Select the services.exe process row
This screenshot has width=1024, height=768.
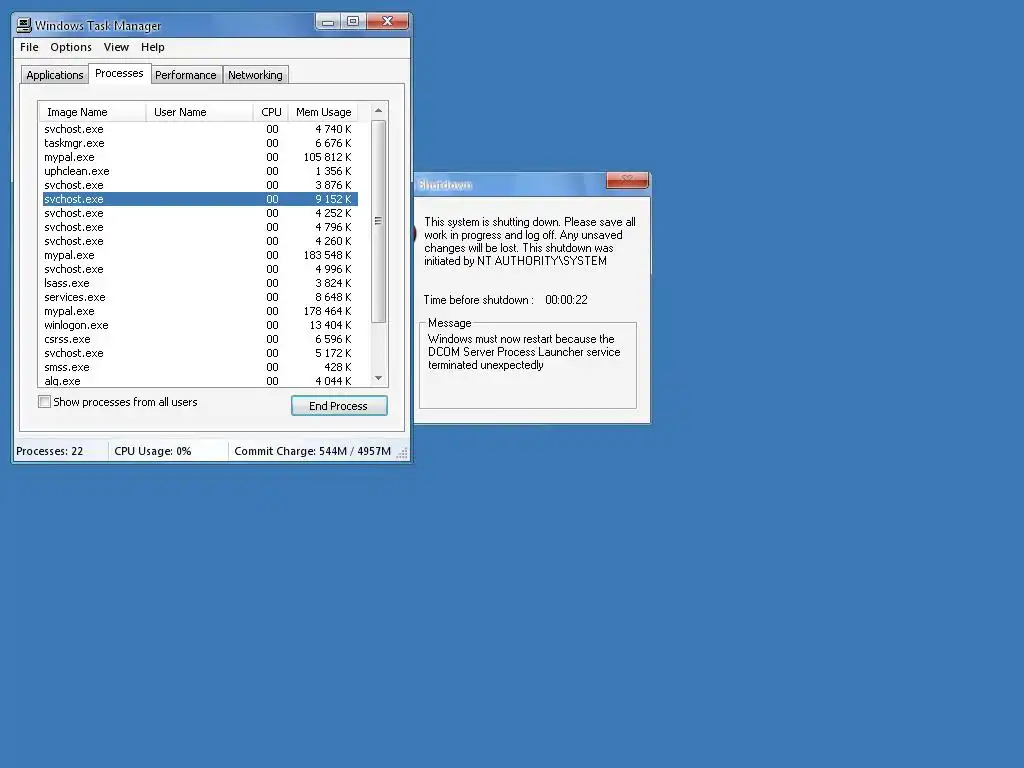[200, 297]
